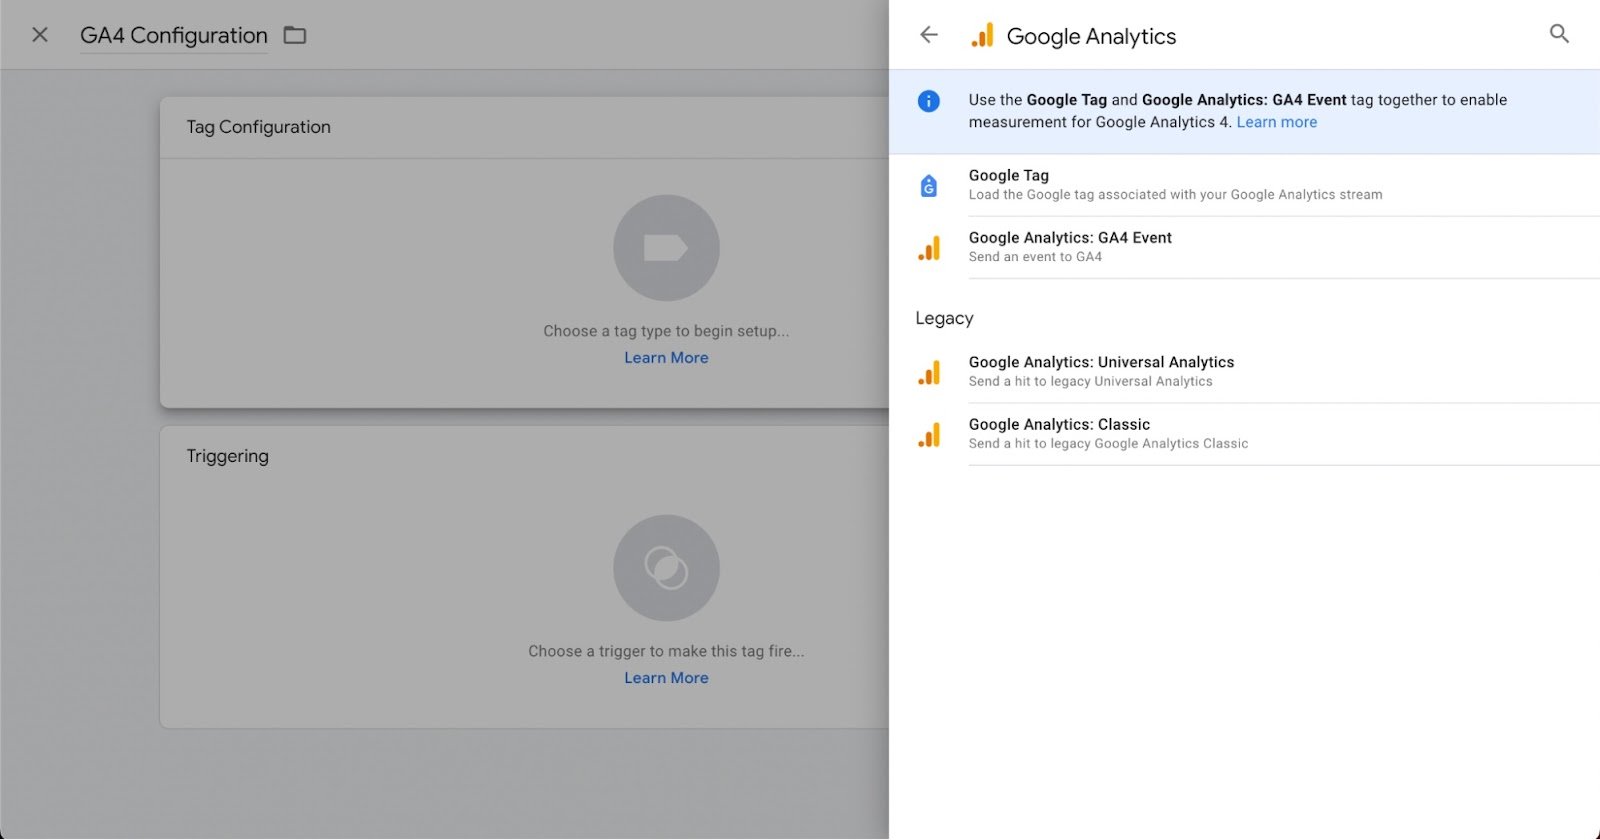Click the back arrow in Google Analytics panel
Viewport: 1600px width, 840px height.
click(x=929, y=35)
